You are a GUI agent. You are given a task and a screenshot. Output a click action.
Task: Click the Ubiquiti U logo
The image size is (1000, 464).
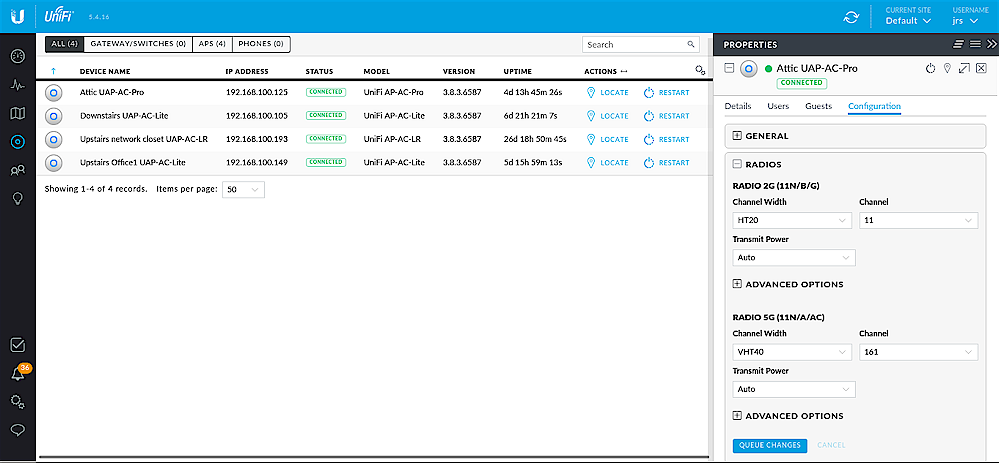coord(17,17)
